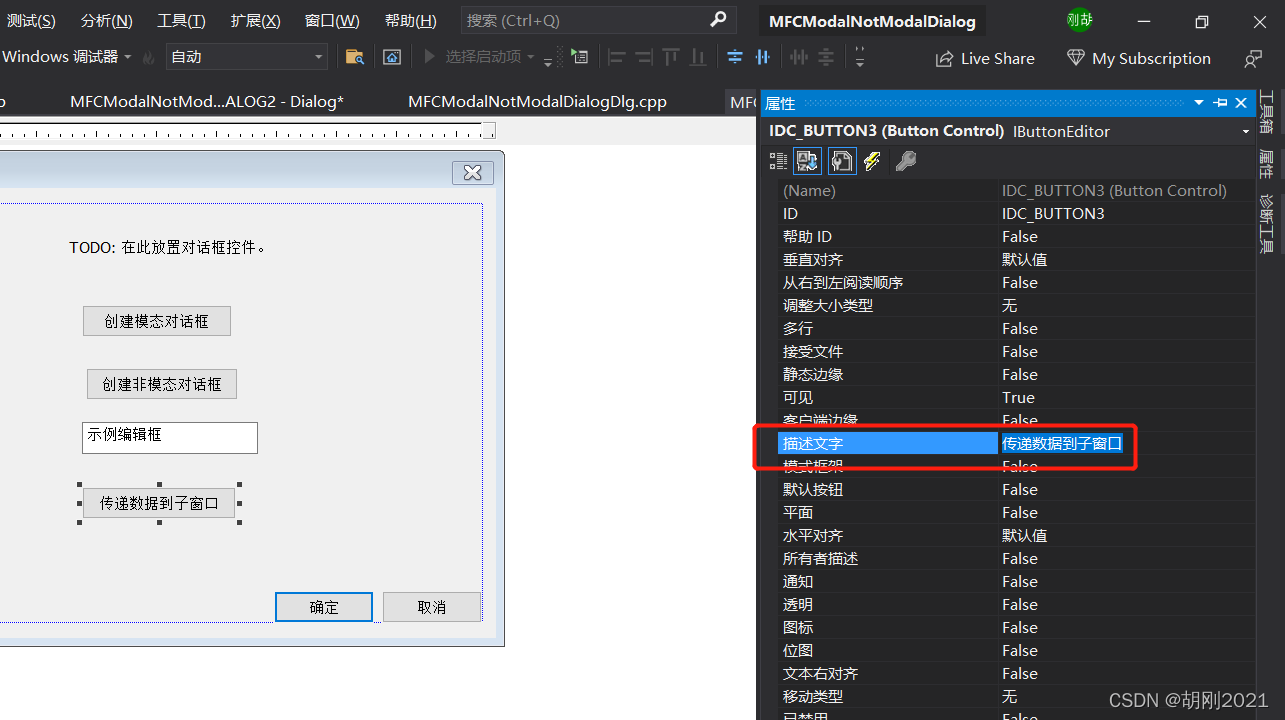Select the 传递数据到子窗口 button in designer
The image size is (1285, 720).
click(x=159, y=503)
